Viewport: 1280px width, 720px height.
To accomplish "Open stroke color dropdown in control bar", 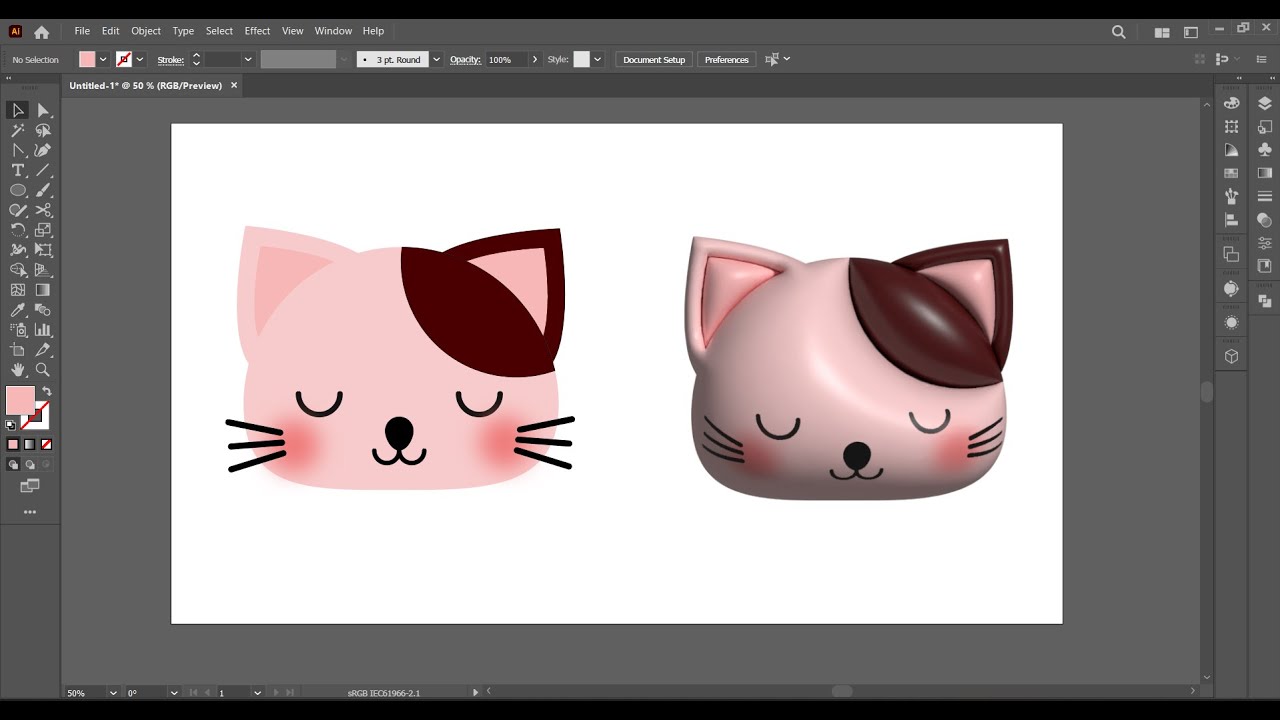I will (140, 60).
